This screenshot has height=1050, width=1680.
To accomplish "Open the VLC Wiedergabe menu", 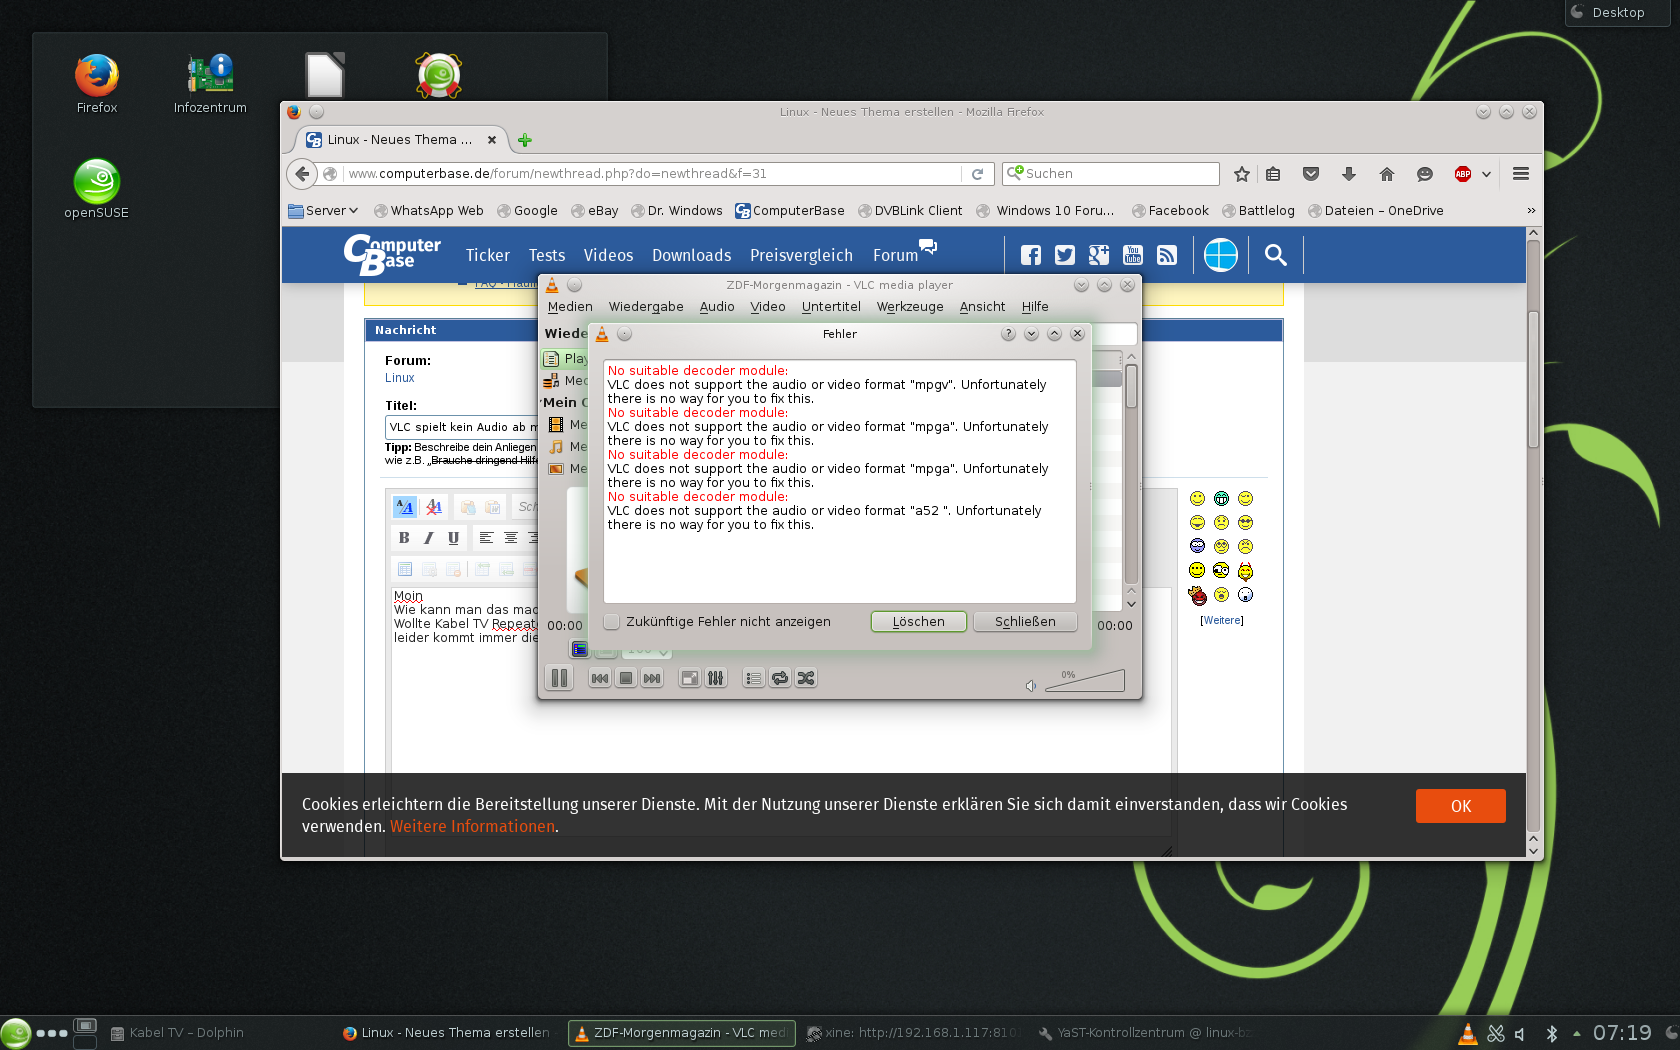I will click(646, 307).
